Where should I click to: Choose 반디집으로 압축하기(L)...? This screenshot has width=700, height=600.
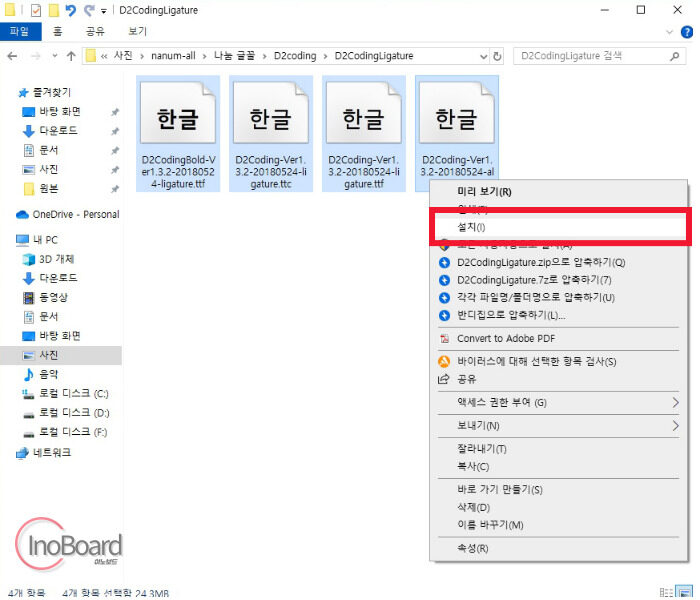[x=558, y=315]
